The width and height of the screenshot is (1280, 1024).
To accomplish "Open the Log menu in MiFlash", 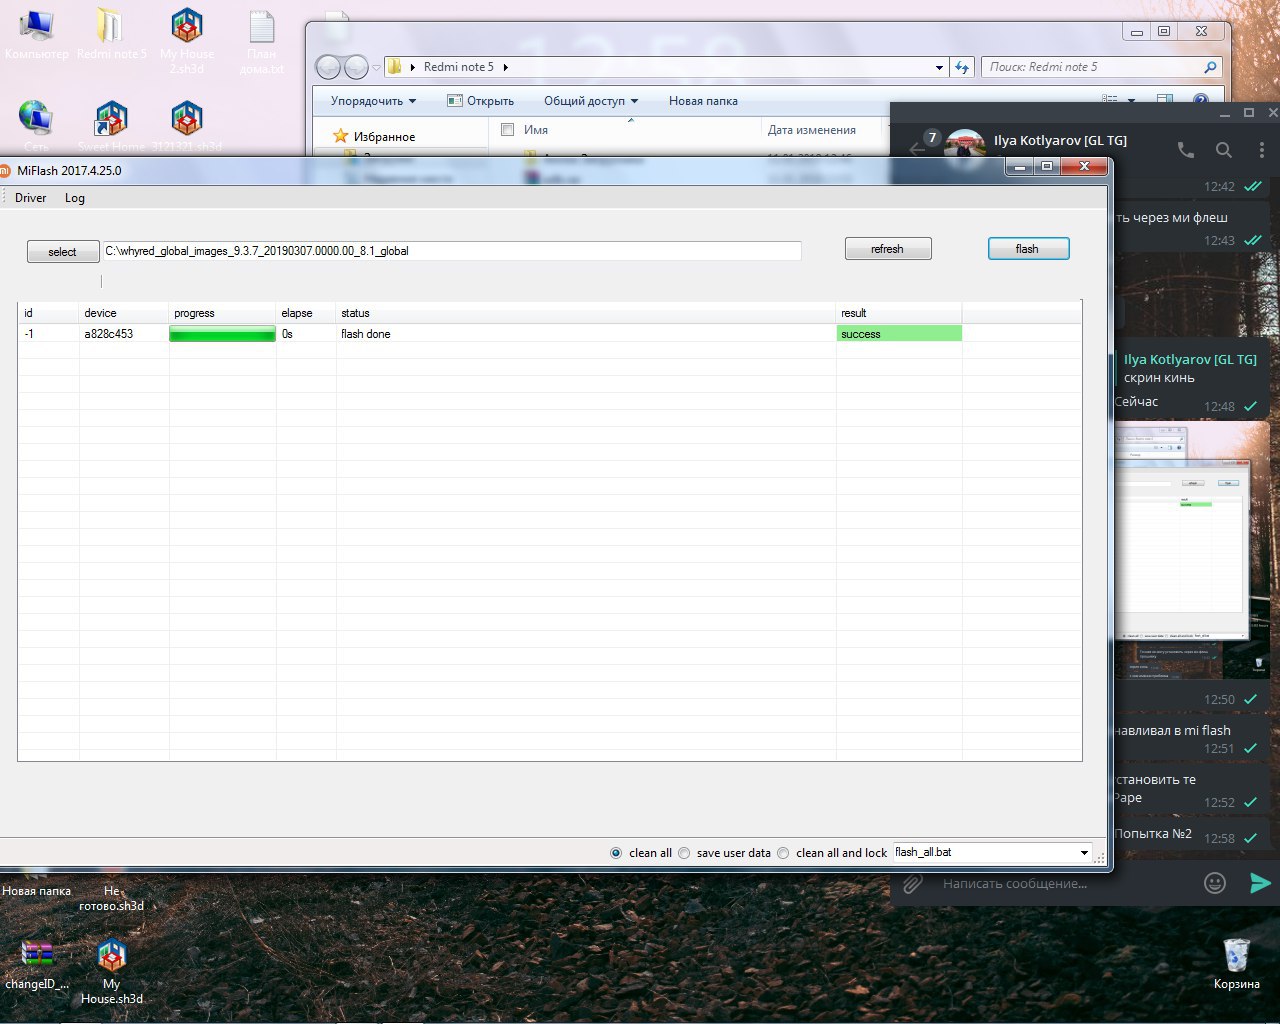I will pos(75,198).
